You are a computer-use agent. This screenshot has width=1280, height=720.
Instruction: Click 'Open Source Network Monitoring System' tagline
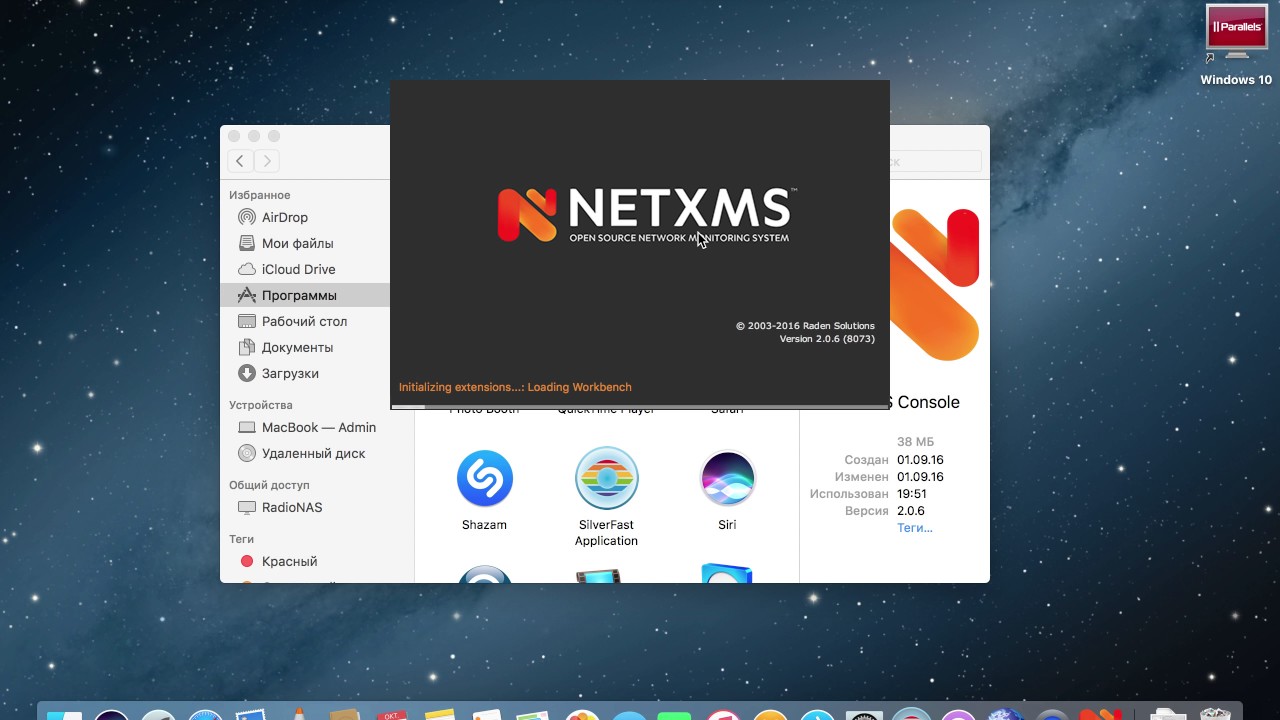[679, 238]
